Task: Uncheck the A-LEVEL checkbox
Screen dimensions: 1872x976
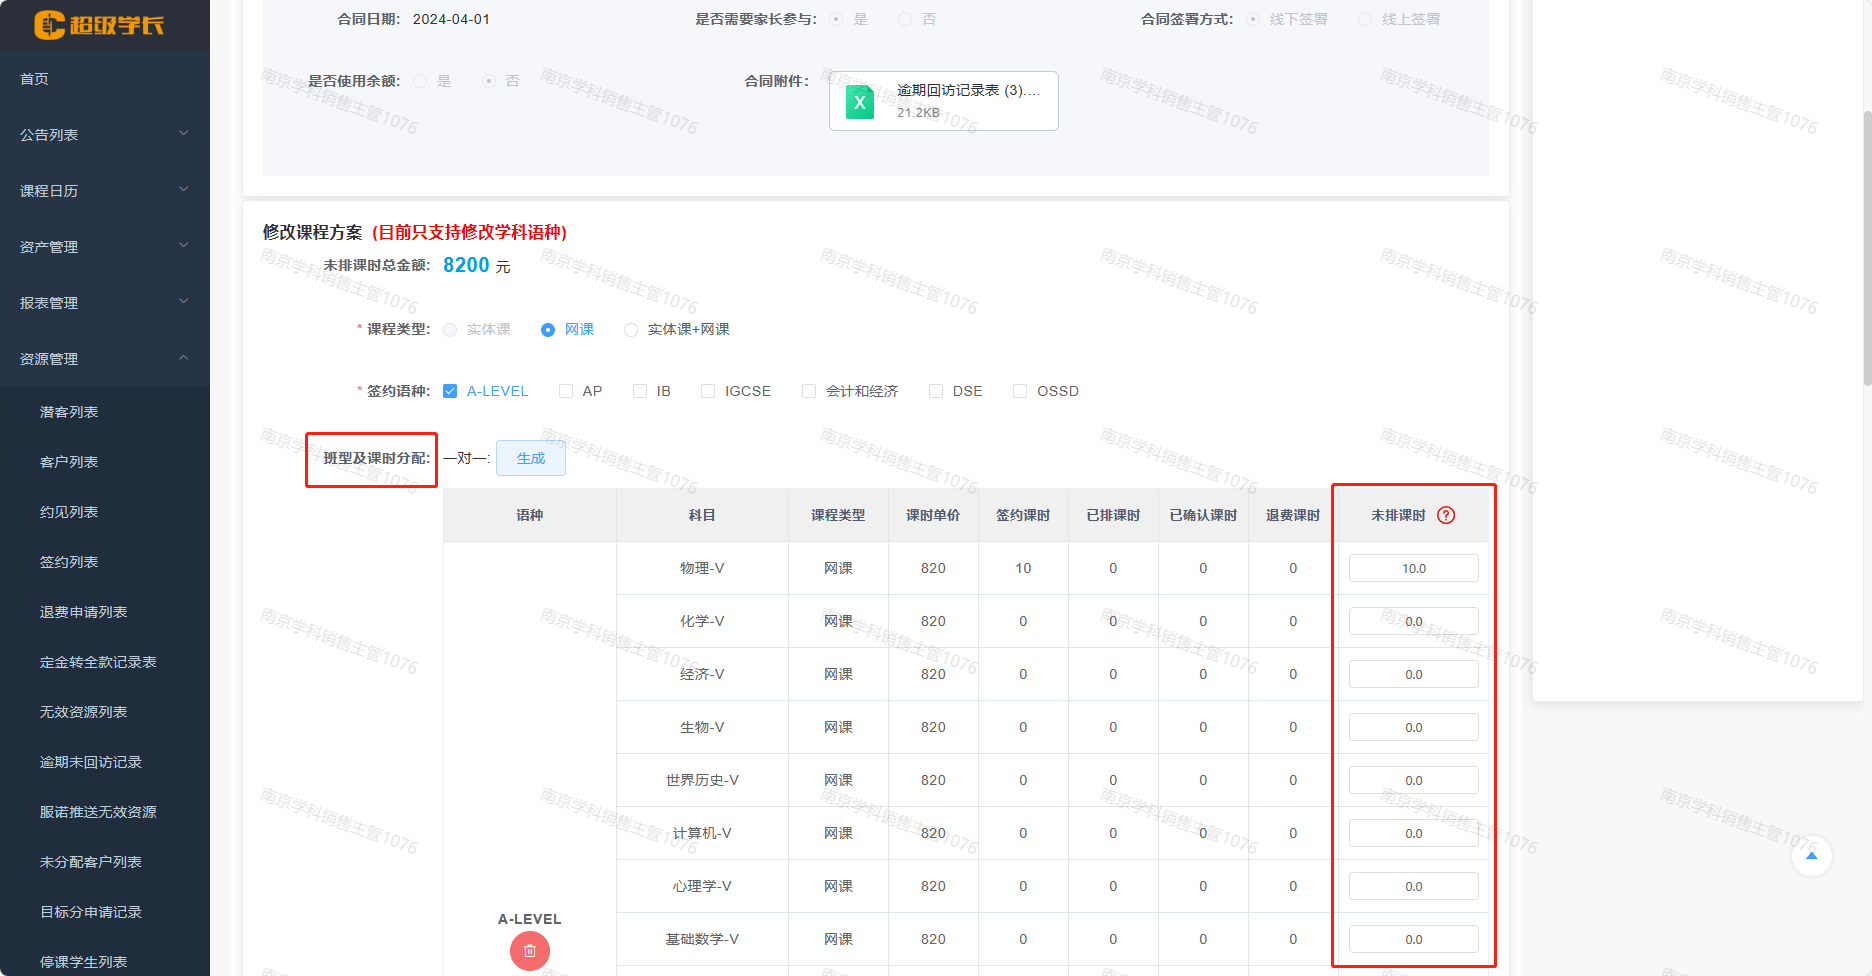Action: [x=450, y=391]
